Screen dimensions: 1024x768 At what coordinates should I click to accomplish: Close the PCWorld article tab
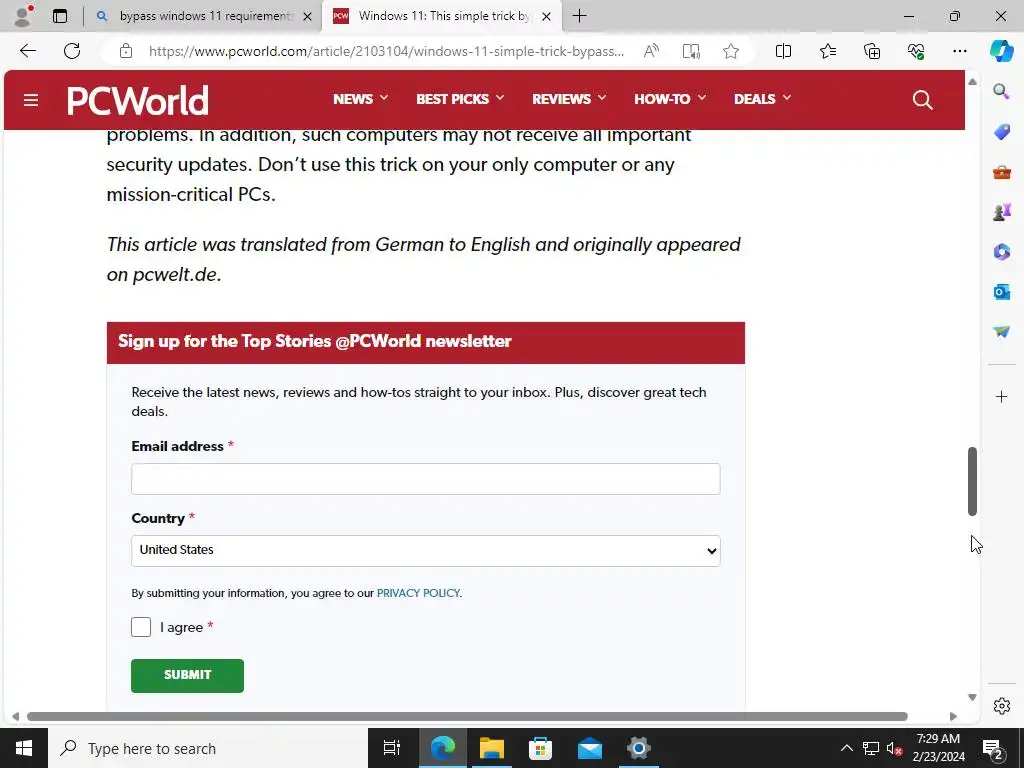(547, 17)
